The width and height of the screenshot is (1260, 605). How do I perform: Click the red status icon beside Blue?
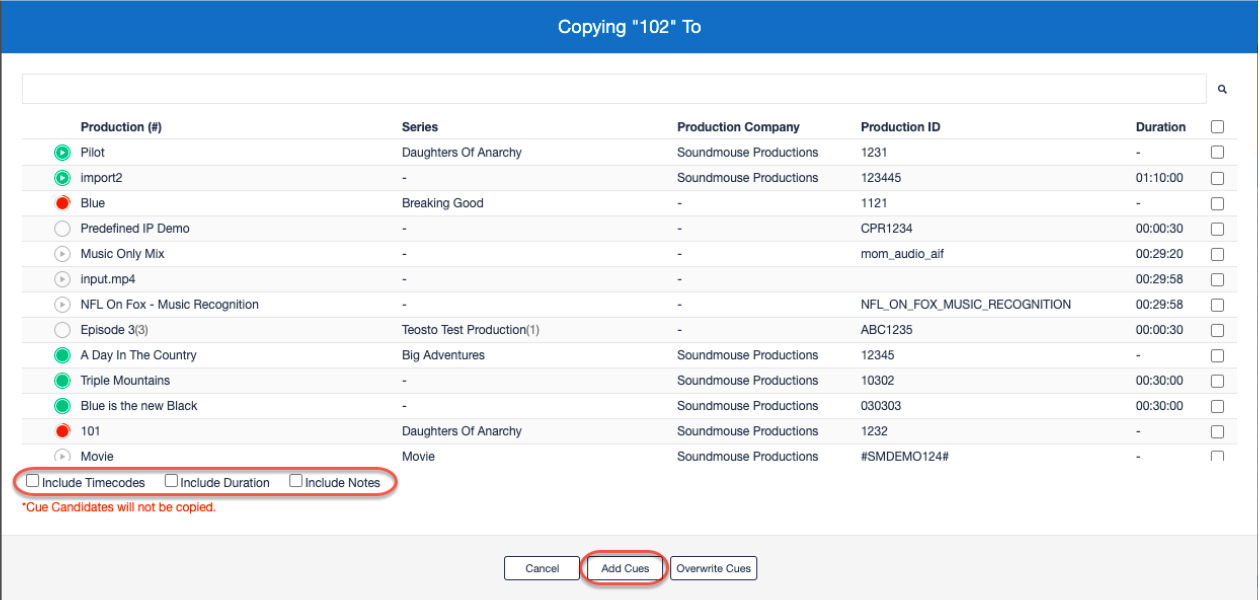pos(62,203)
